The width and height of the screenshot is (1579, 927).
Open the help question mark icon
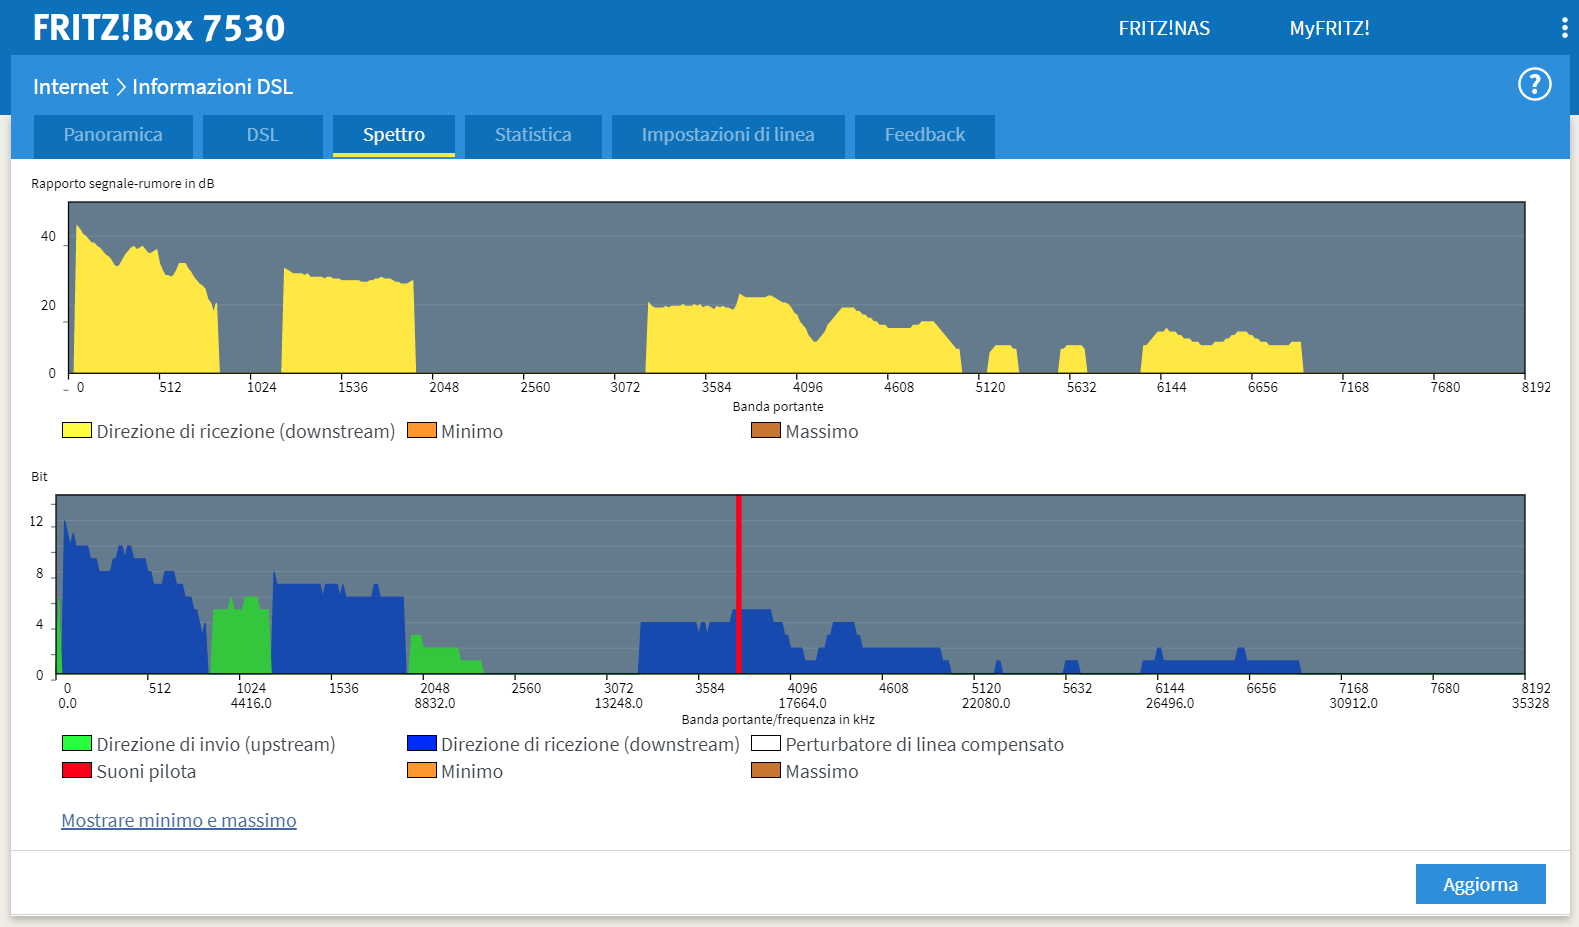1534,84
